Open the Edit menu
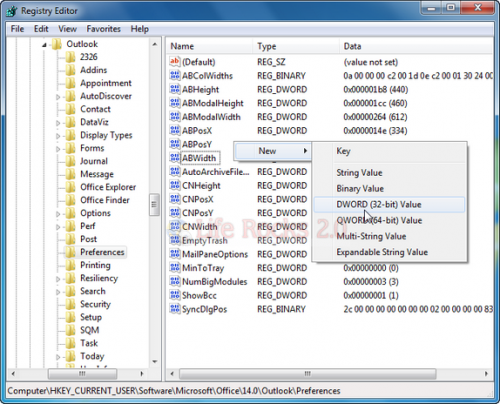 point(41,29)
